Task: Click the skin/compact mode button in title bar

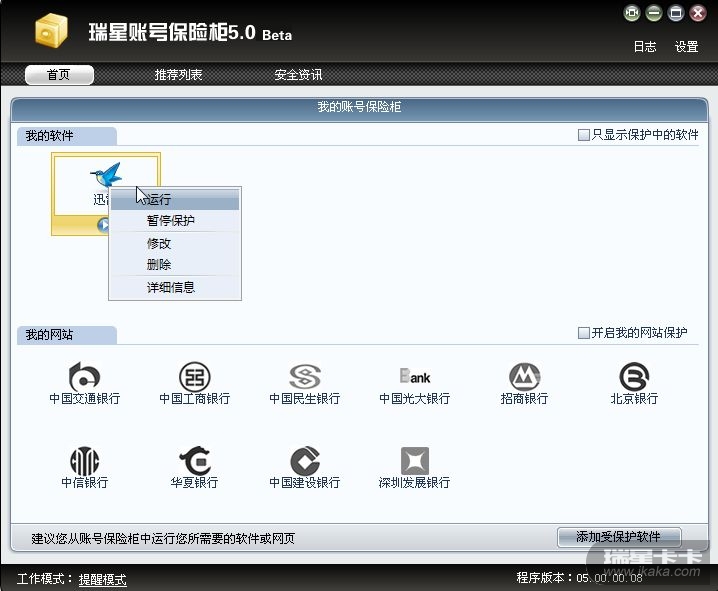Action: pyautogui.click(x=632, y=13)
